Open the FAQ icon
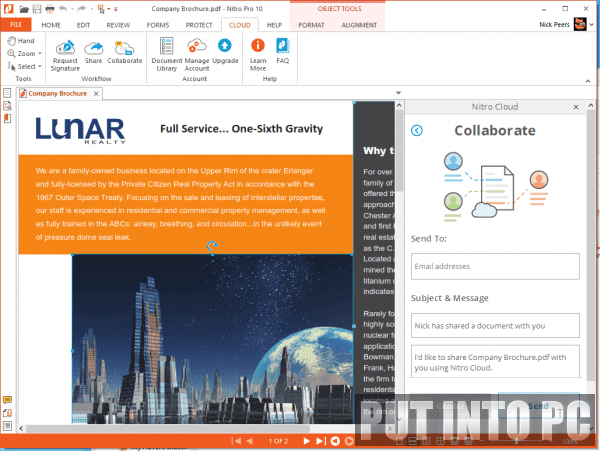The image size is (600, 451). (282, 51)
